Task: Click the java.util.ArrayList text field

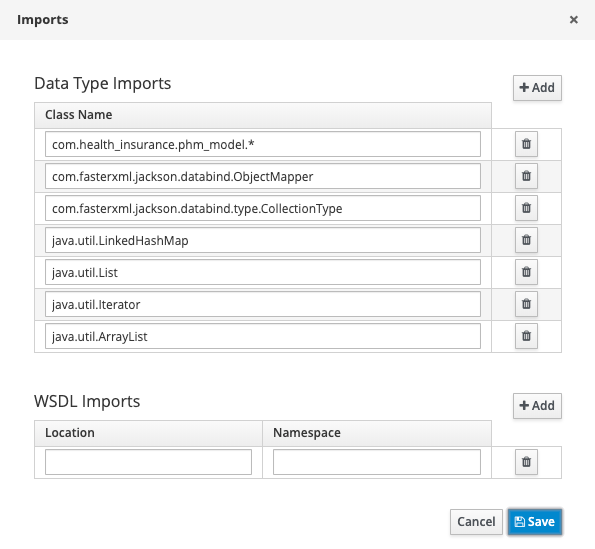Action: (x=263, y=336)
